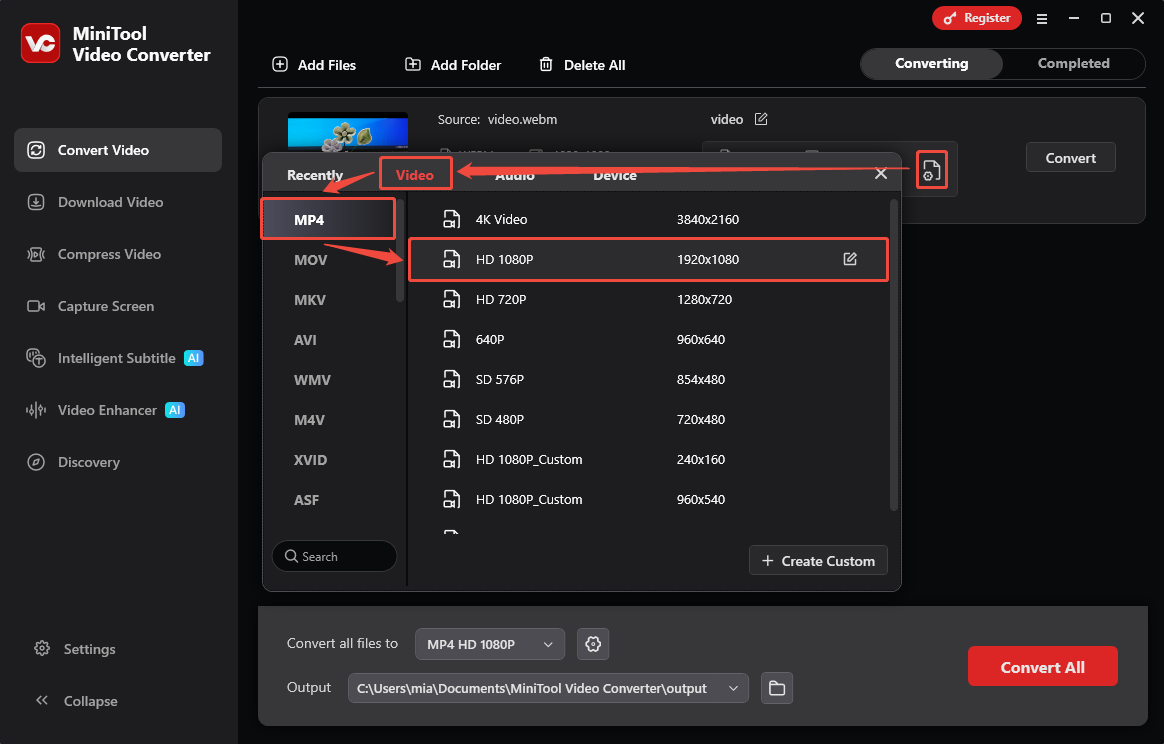Click the format Search field
Screen dimensions: 1164x744
pyautogui.click(x=334, y=556)
